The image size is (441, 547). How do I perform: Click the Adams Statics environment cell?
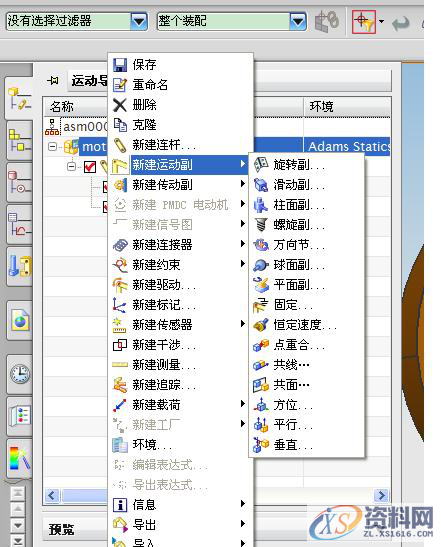347,147
